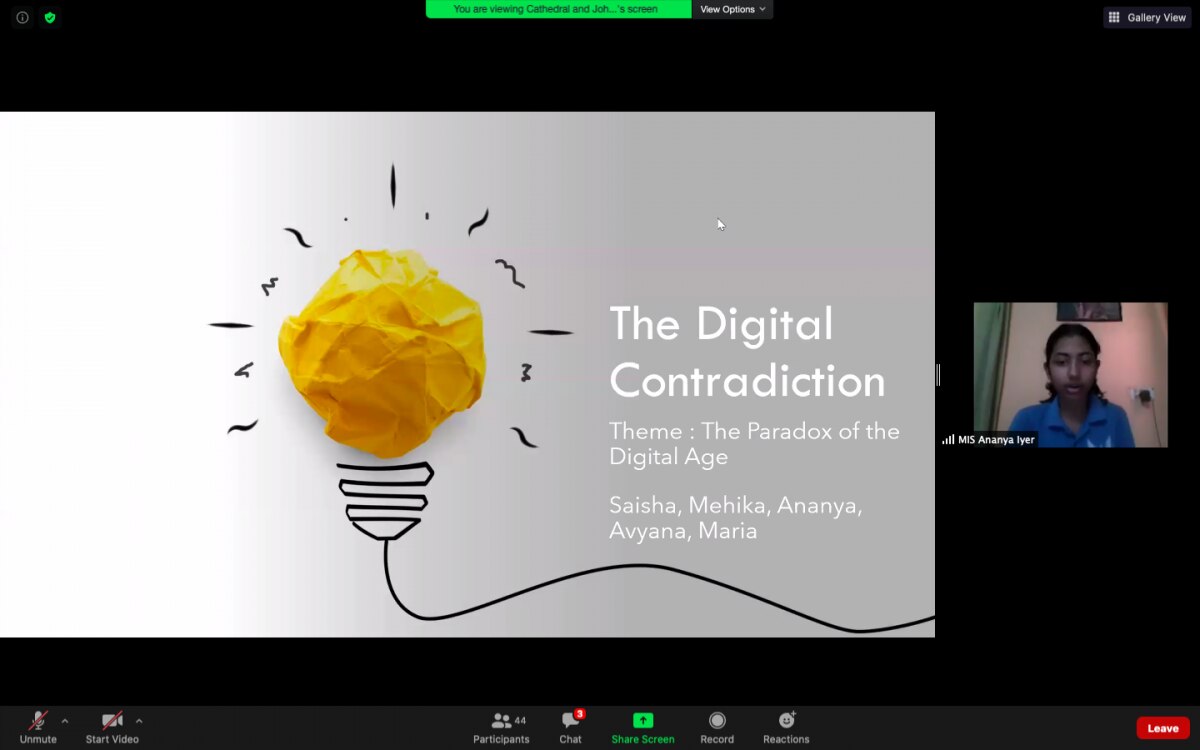Open the Participants panel
Image resolution: width=1200 pixels, height=750 pixels.
click(x=501, y=728)
